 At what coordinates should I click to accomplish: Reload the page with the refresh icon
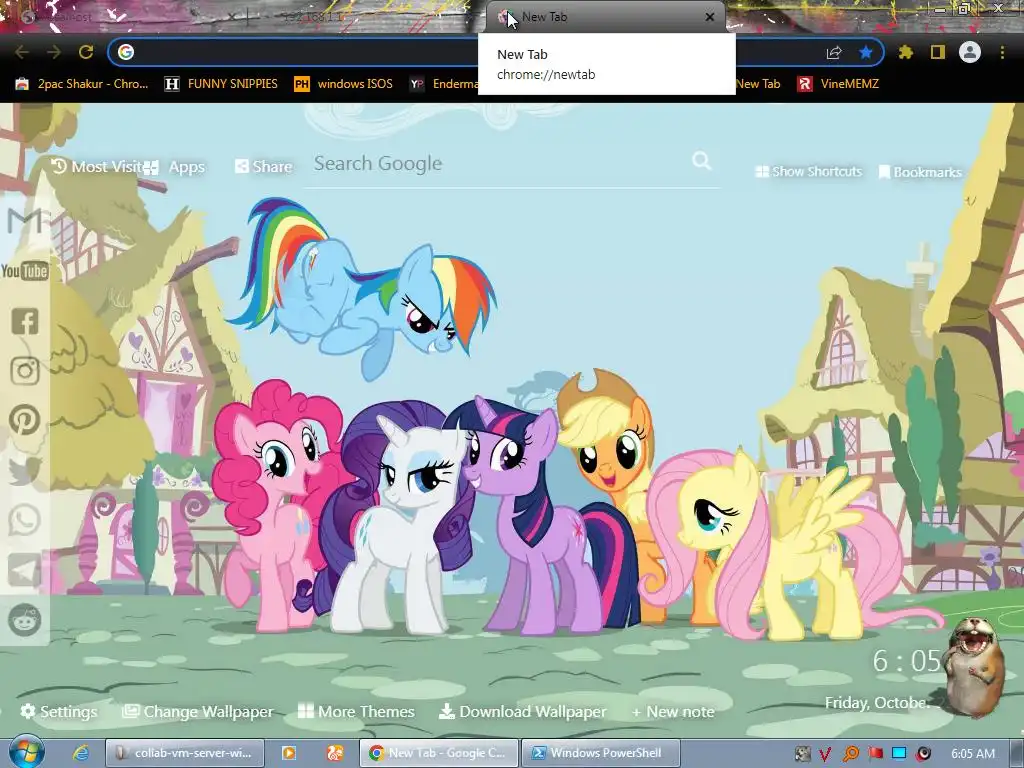click(86, 52)
